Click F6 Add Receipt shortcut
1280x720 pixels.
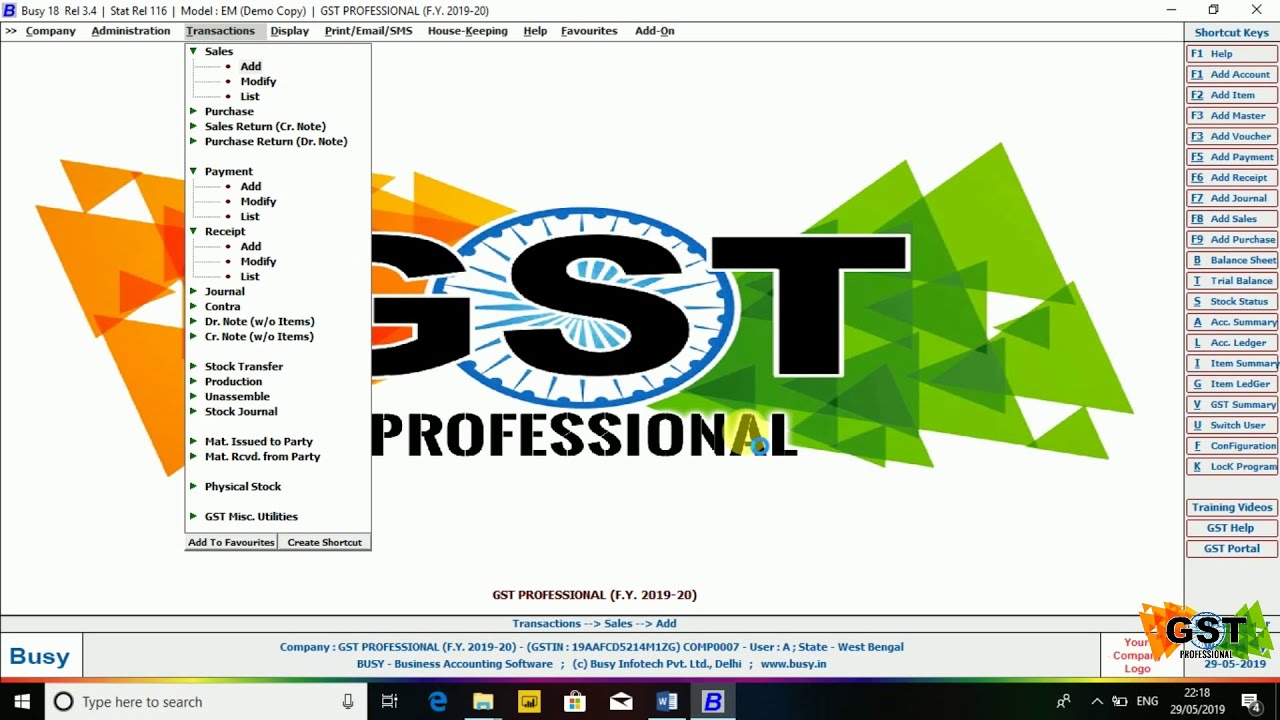[x=1231, y=178]
